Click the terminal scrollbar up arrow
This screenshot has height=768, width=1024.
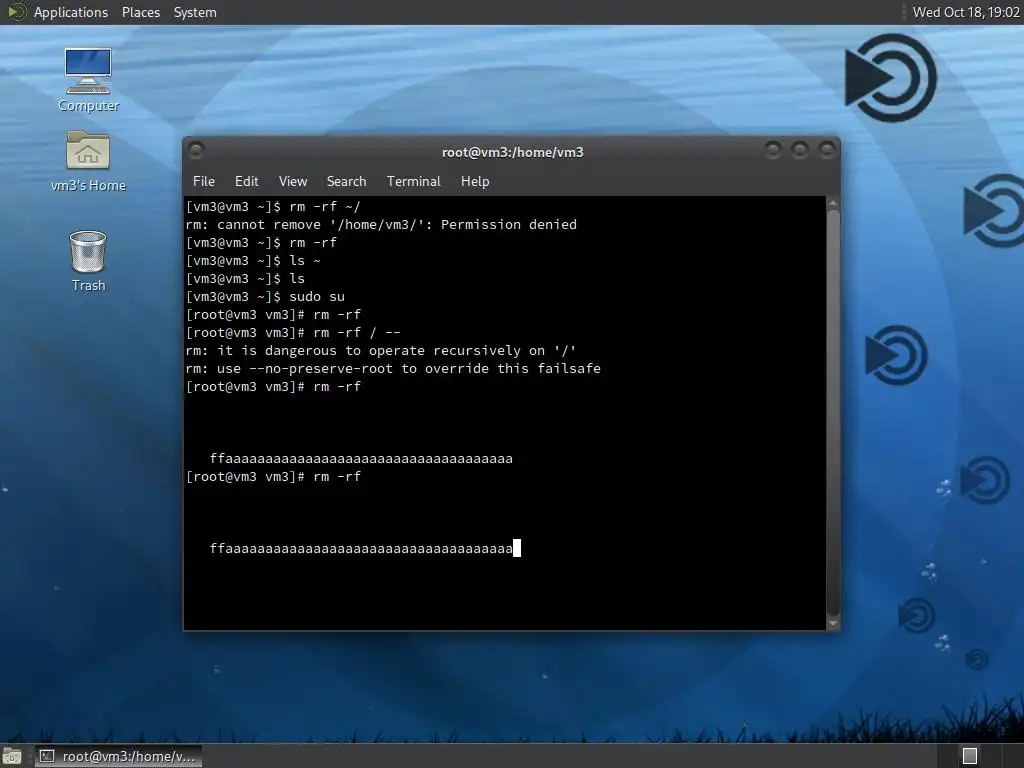point(833,203)
